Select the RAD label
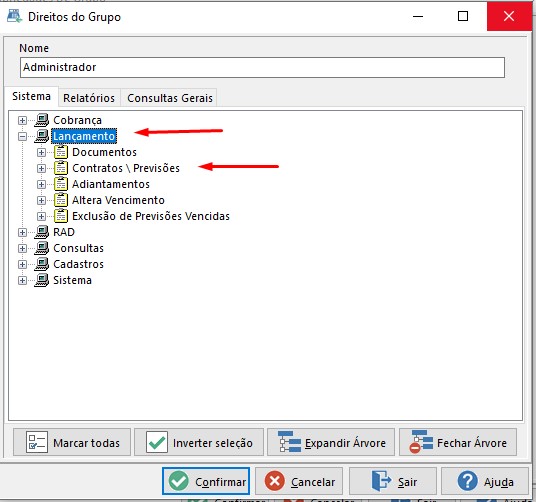 coord(64,232)
